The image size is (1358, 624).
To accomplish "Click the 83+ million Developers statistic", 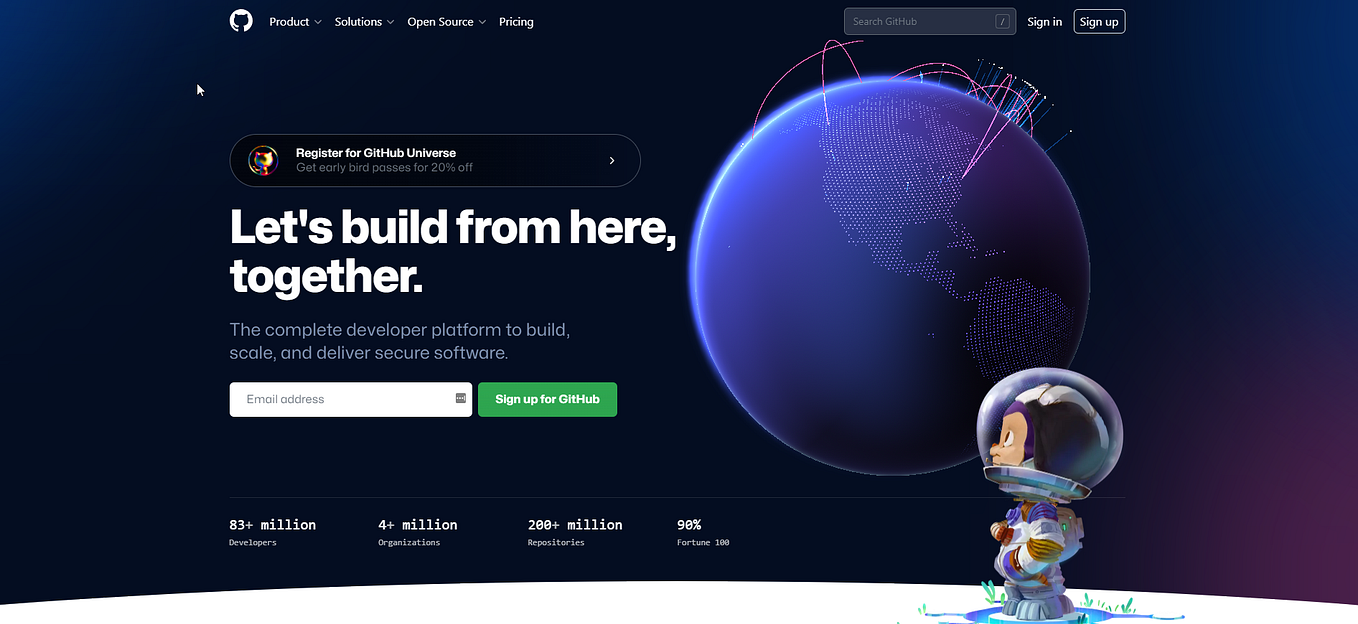I will 272,532.
